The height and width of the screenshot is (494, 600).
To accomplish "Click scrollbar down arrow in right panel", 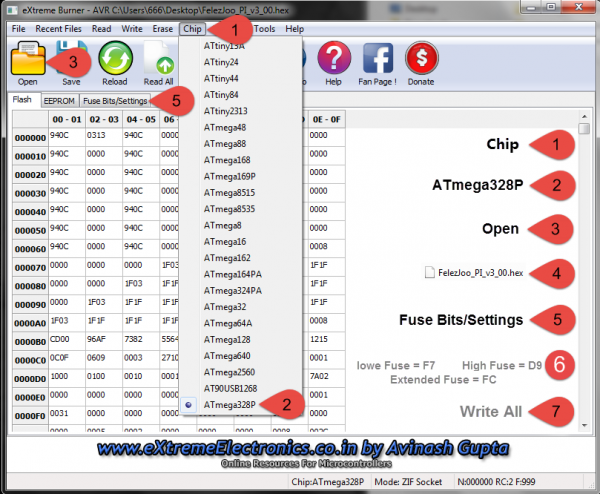I will click(x=584, y=426).
